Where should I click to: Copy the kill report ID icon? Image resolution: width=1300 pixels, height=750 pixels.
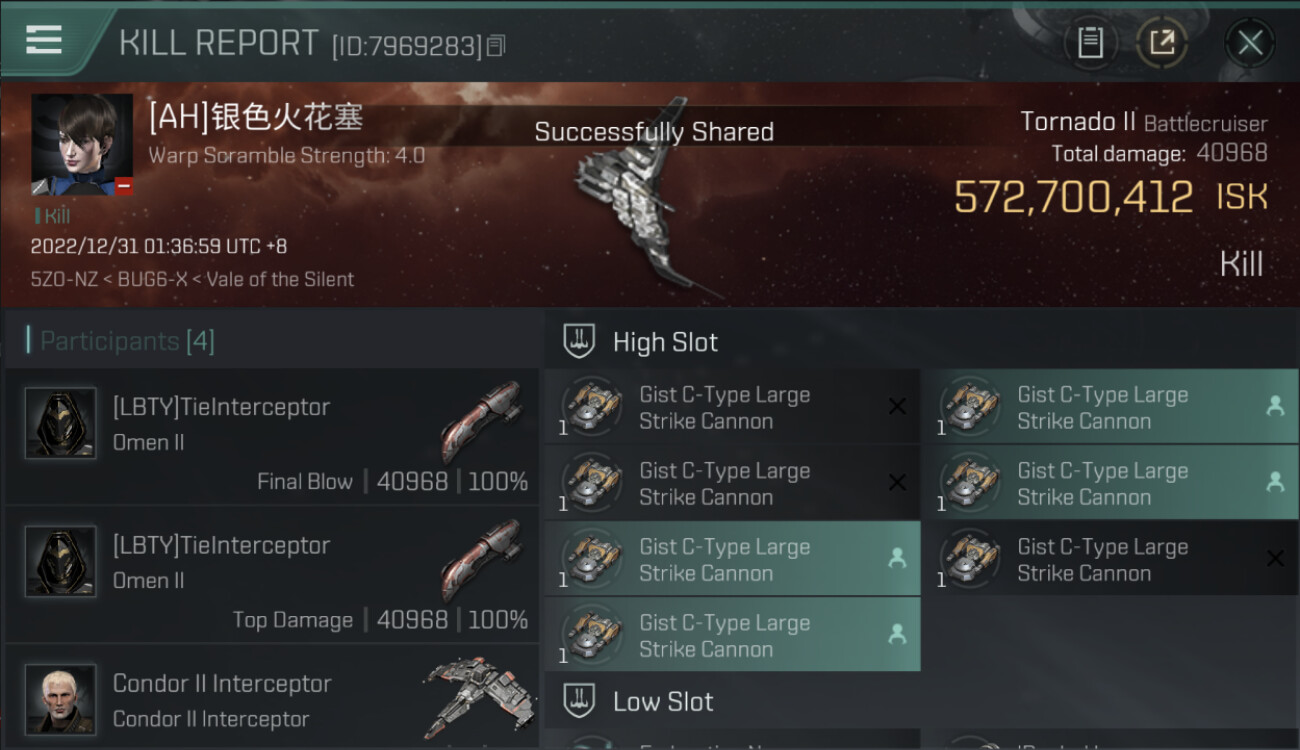[496, 45]
